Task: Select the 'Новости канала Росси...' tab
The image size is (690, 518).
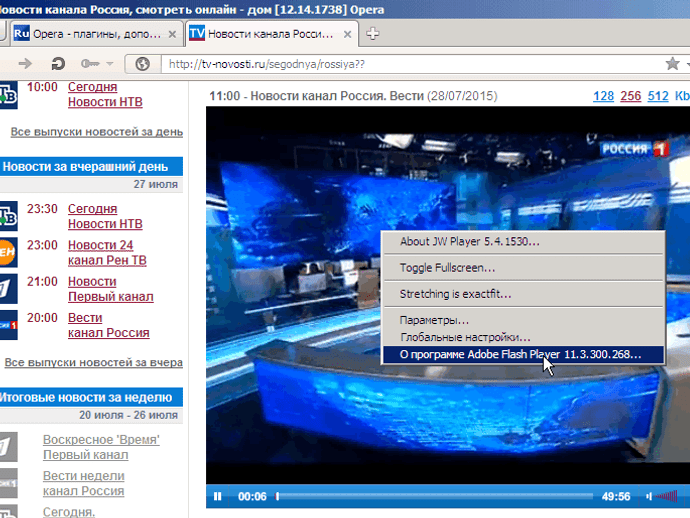Action: point(272,34)
